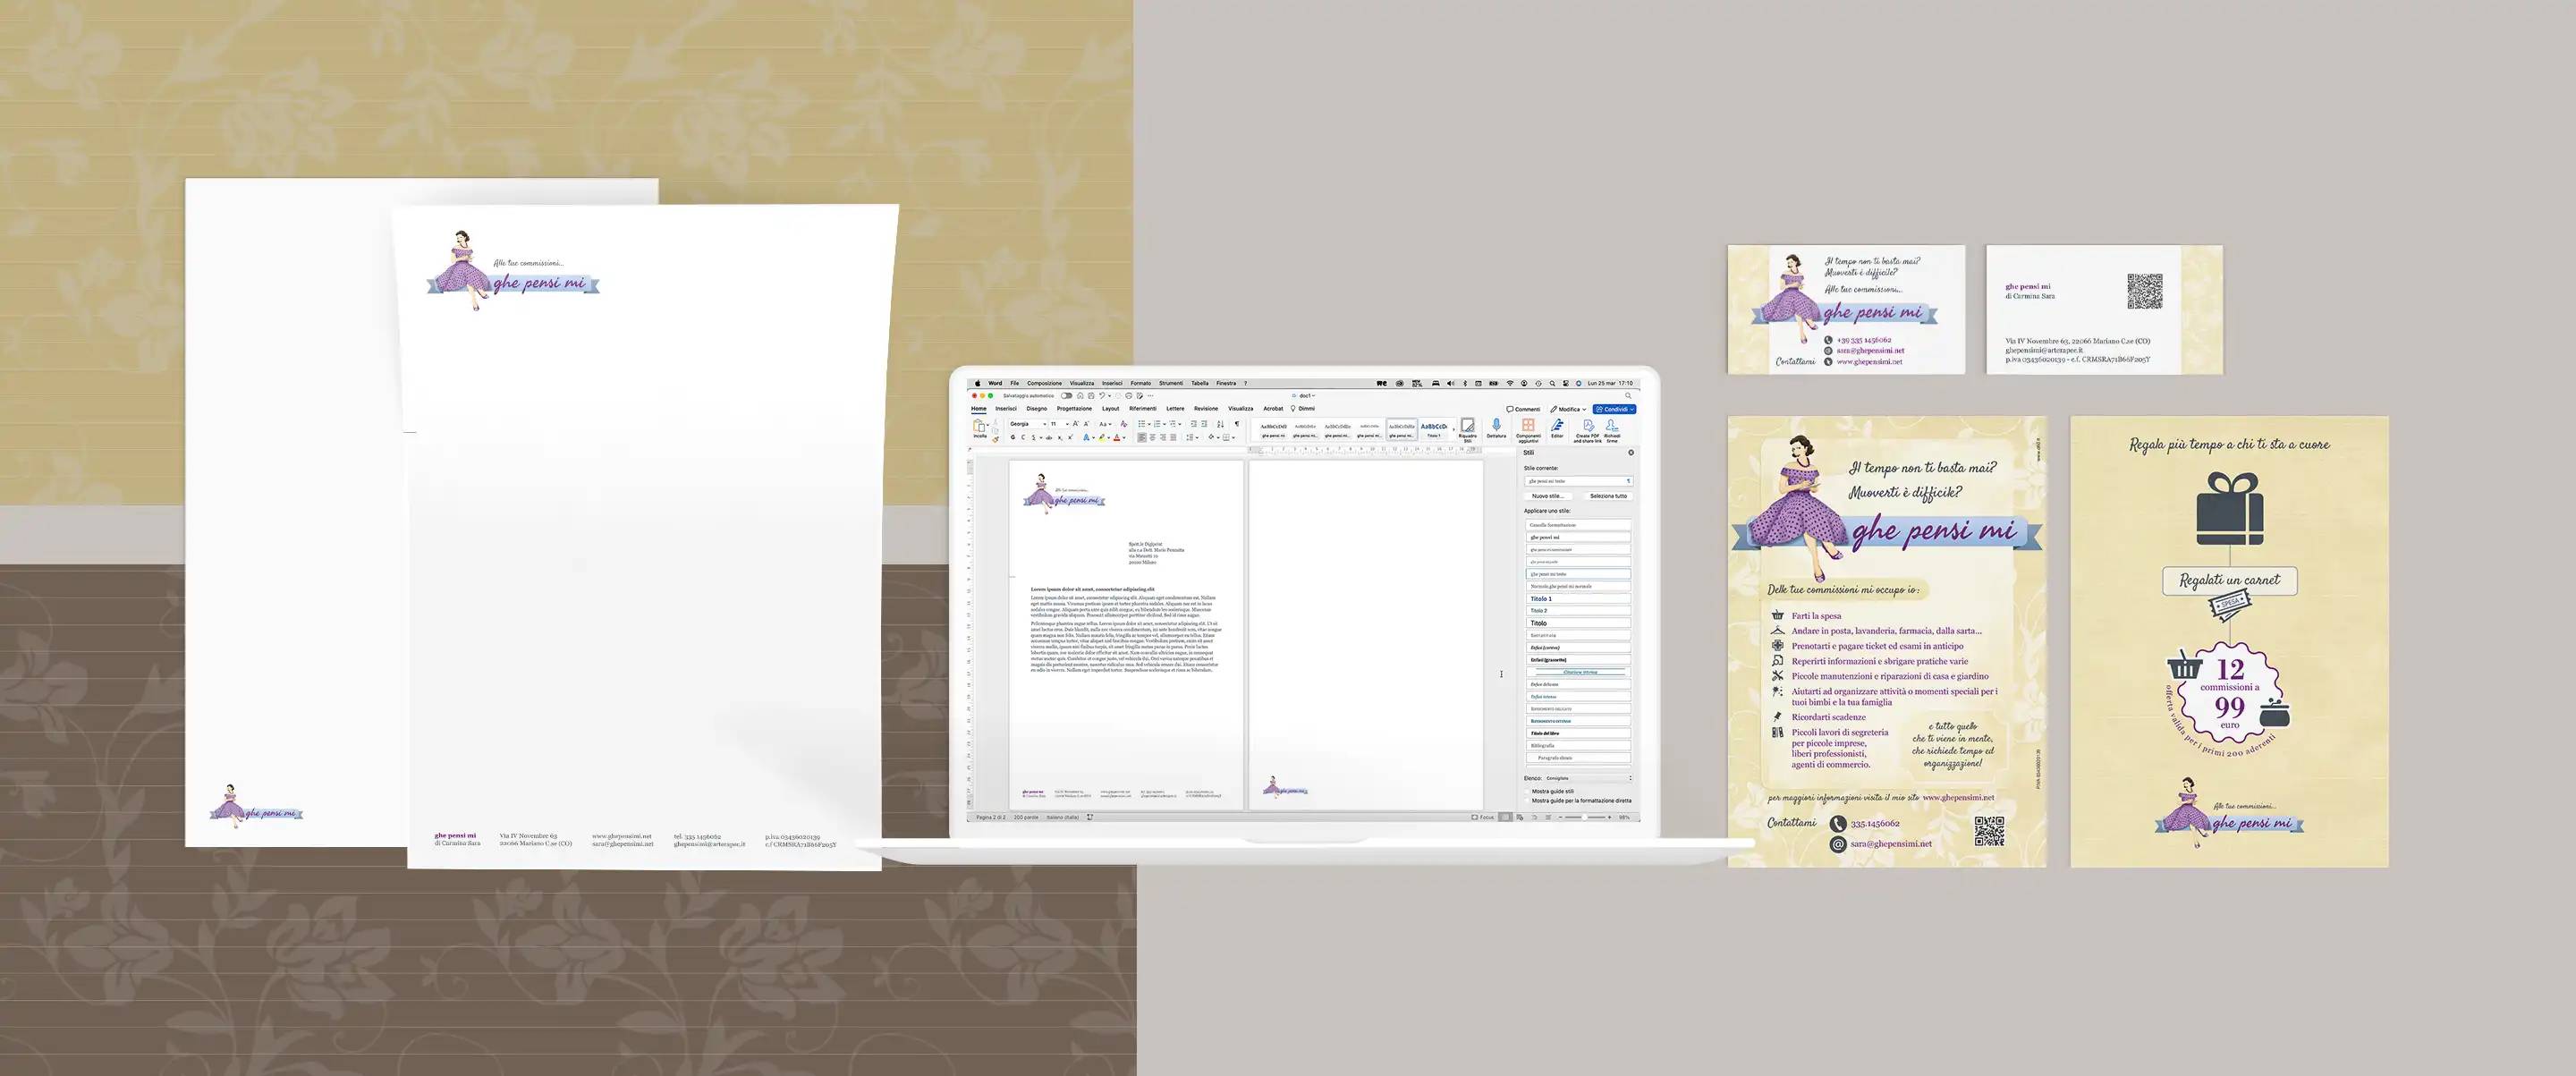Open the Tabella menu in menu bar

[x=1200, y=383]
